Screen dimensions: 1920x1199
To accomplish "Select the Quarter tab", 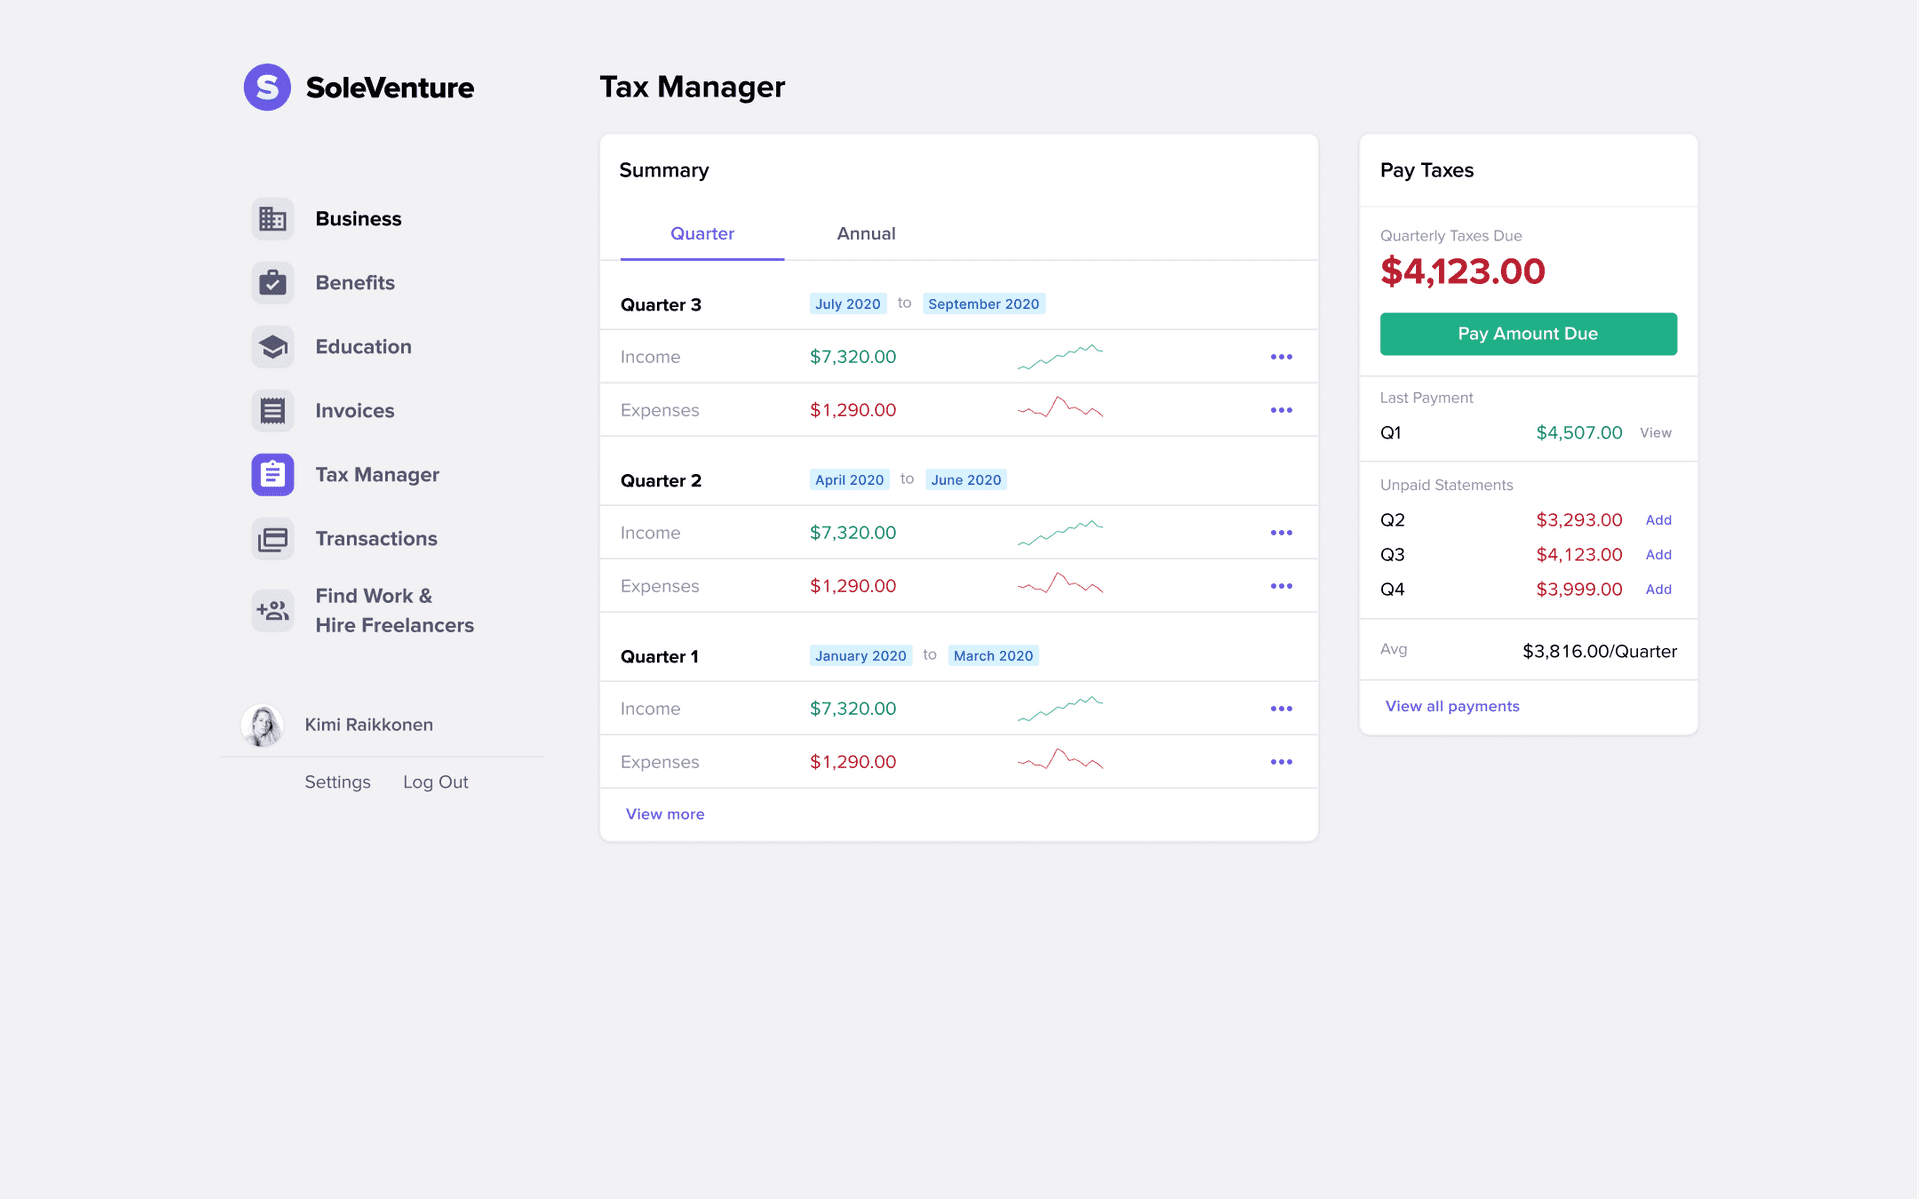I will (702, 234).
